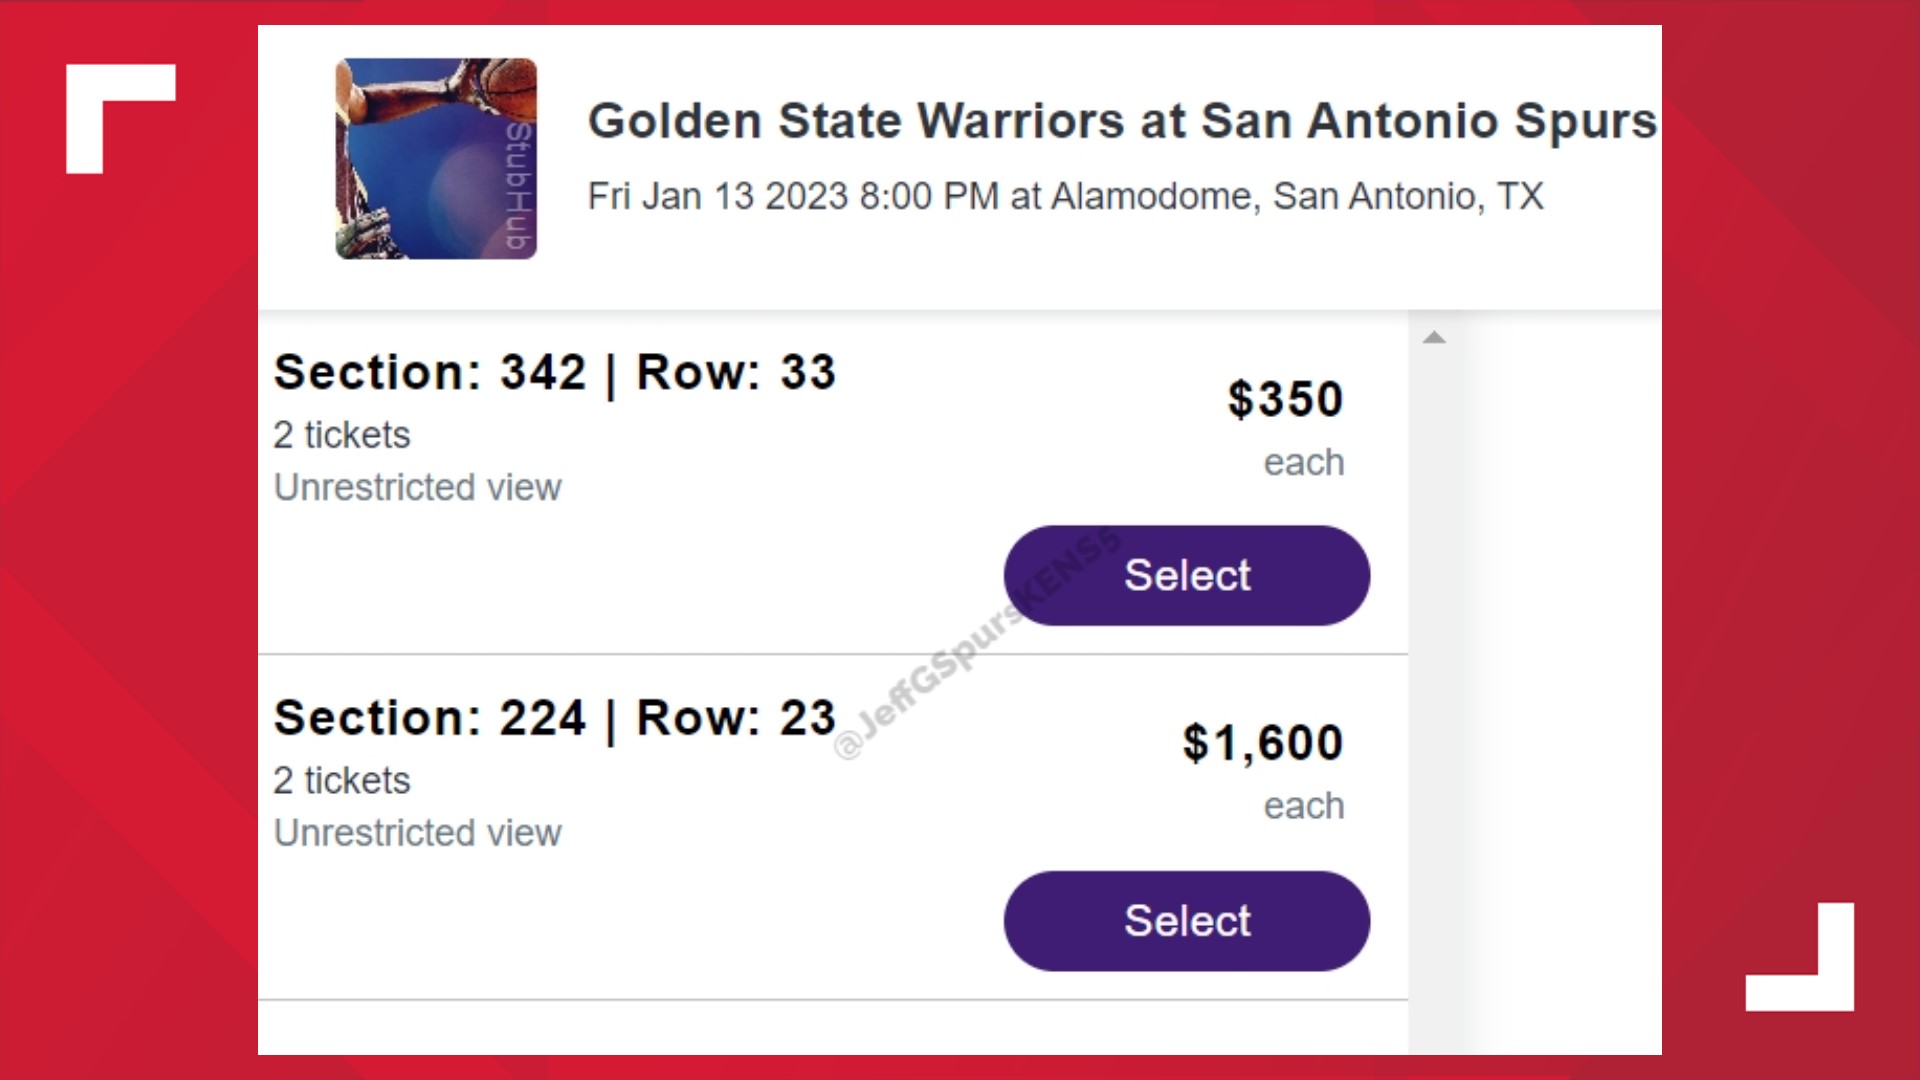Click 2 tickets text under Section 224

(x=341, y=781)
